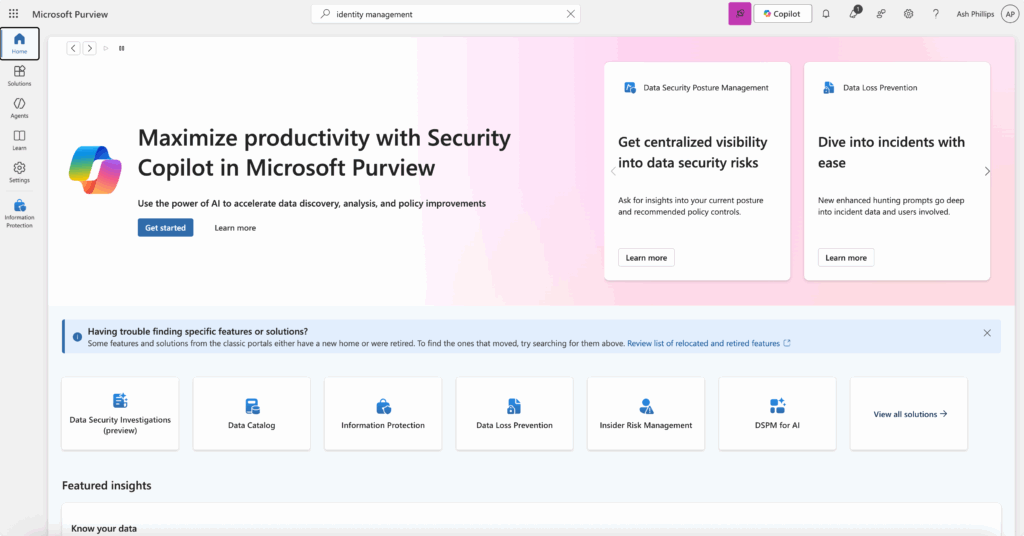This screenshot has width=1024, height=536.
Task: Click the Get started button
Action: tap(165, 228)
